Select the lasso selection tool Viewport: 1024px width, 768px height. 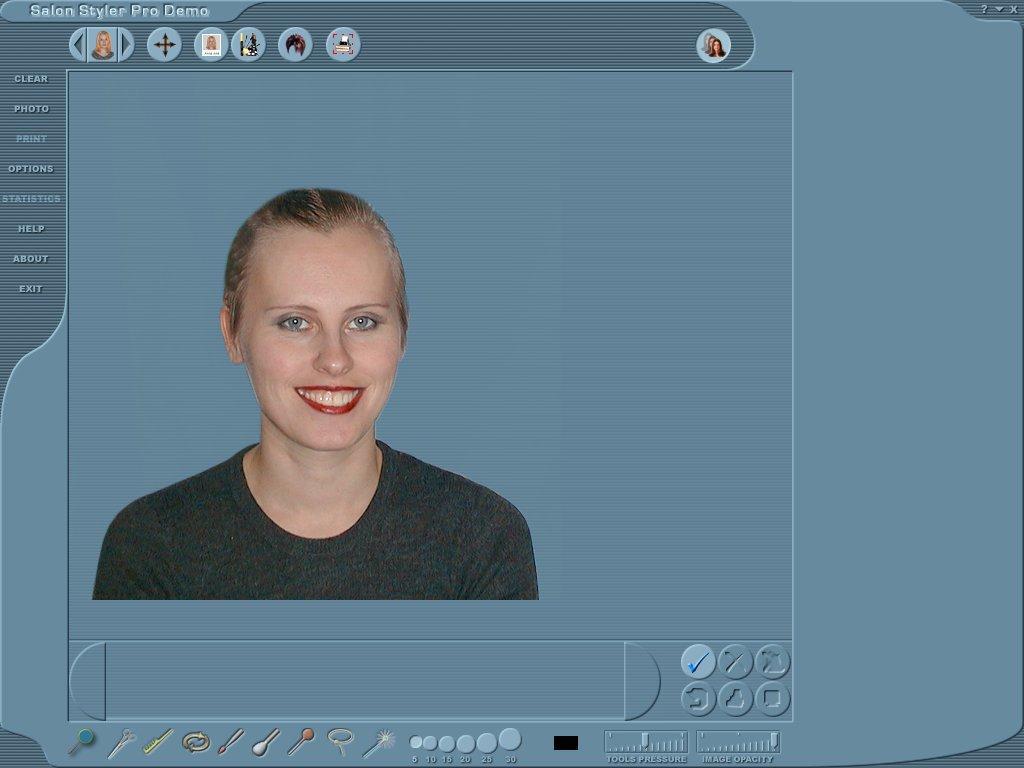[341, 741]
